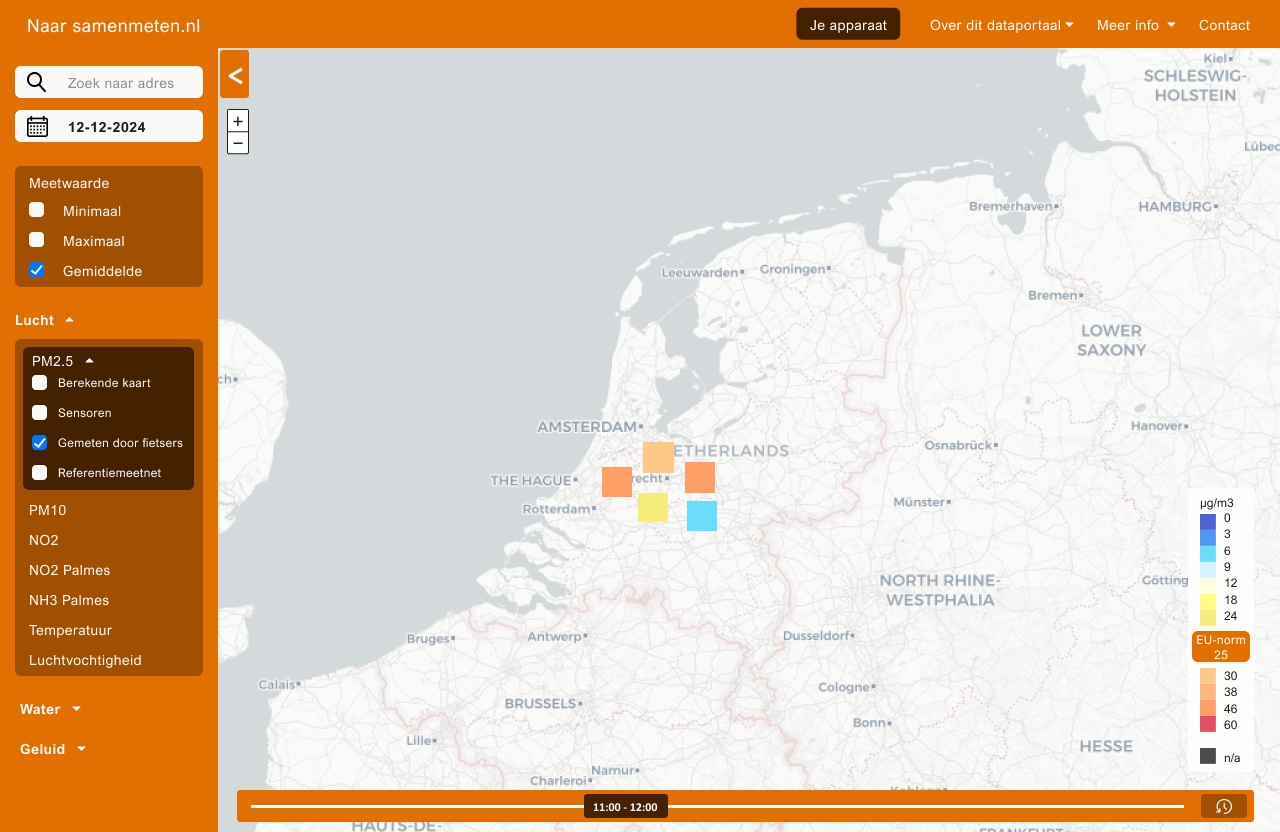Collapse the PM2.5 group
The height and width of the screenshot is (832, 1280).
tap(63, 361)
